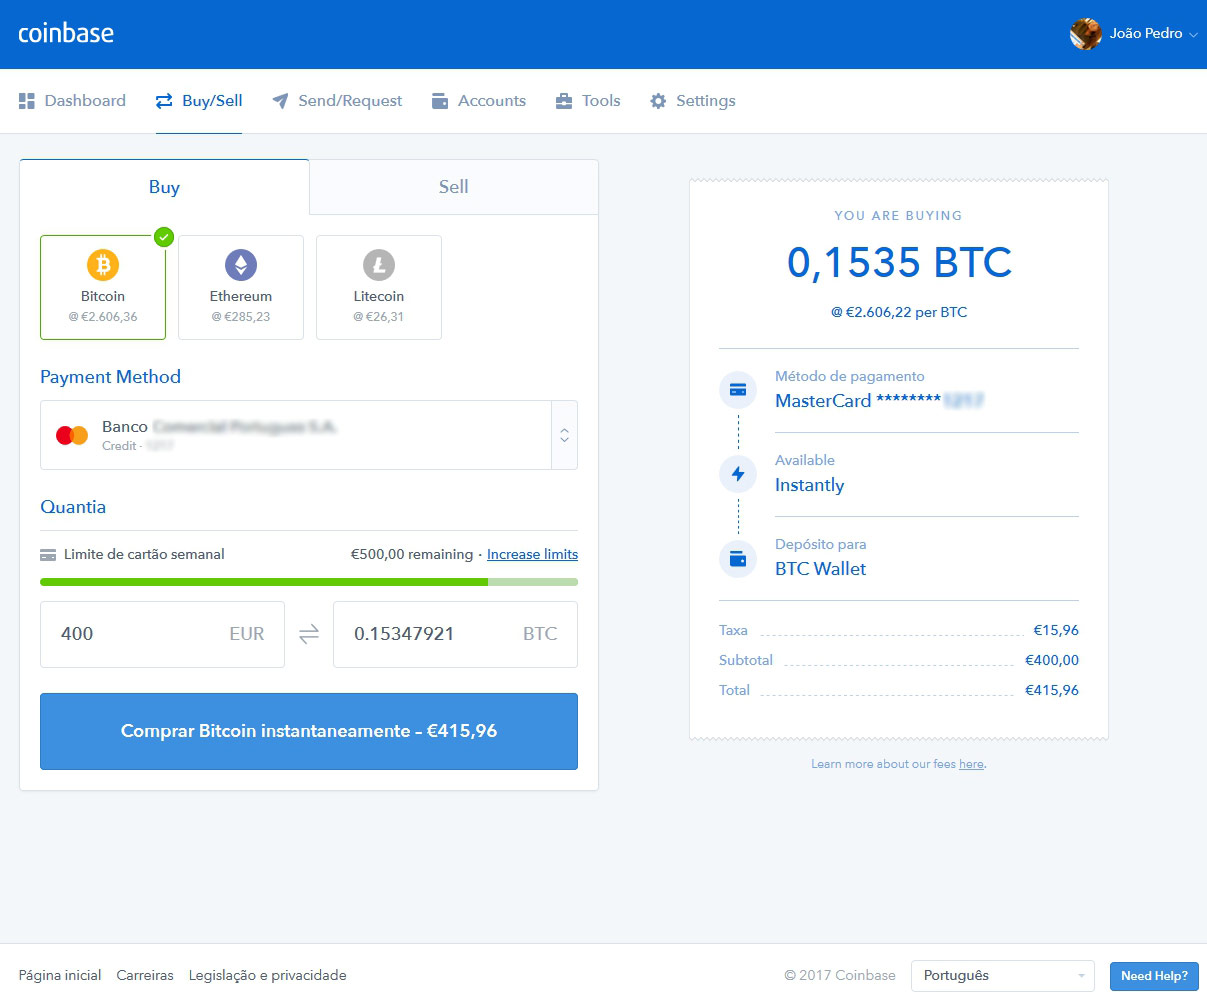Screen dimensions: 1207x1006
Task: Click the Increase limits link
Action: click(x=532, y=554)
